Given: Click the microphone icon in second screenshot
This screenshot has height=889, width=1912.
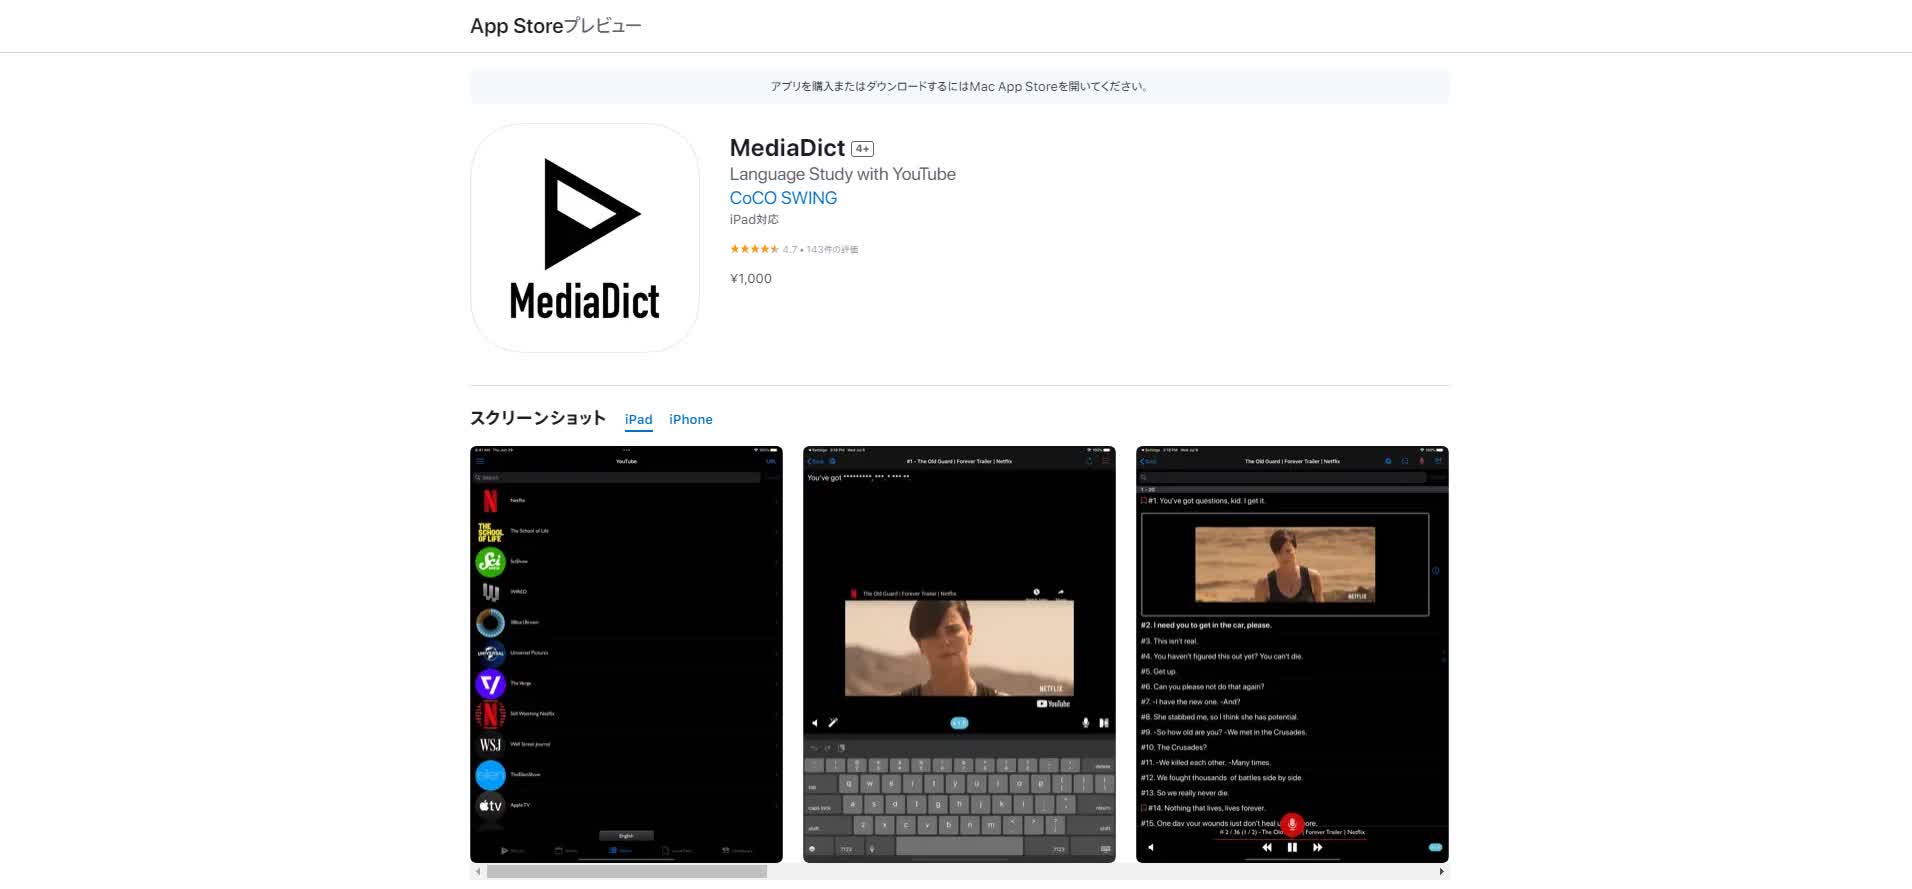Looking at the screenshot, I should 1085,722.
